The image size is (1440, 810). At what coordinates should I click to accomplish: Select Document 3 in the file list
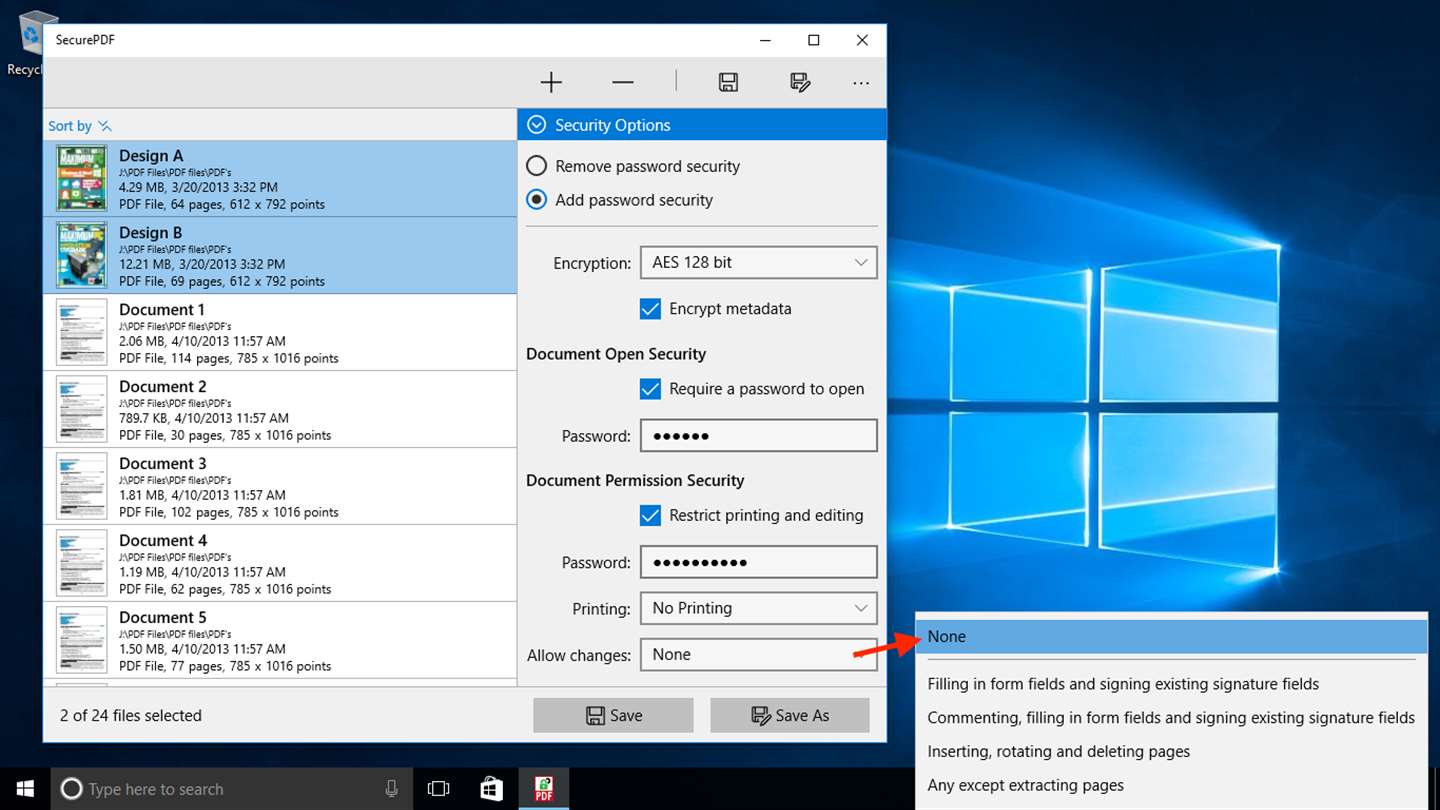coord(280,487)
